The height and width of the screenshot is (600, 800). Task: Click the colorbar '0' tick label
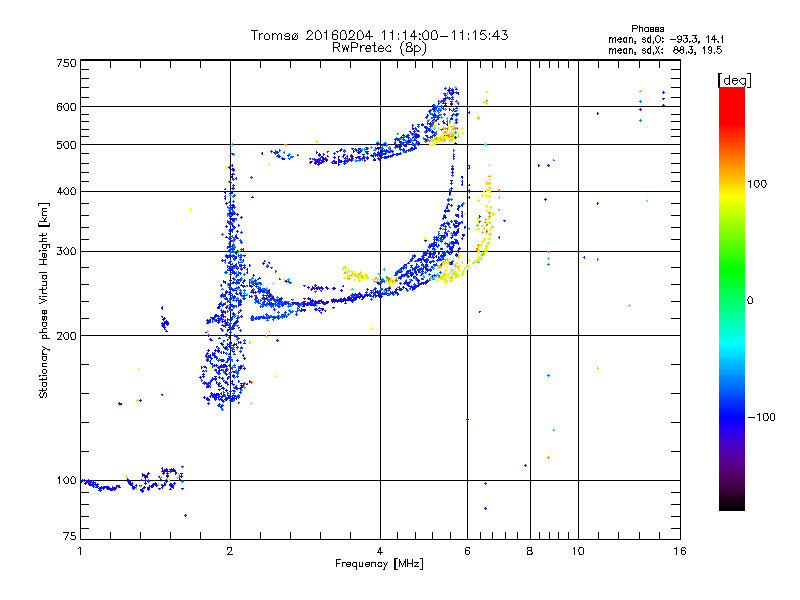750,301
